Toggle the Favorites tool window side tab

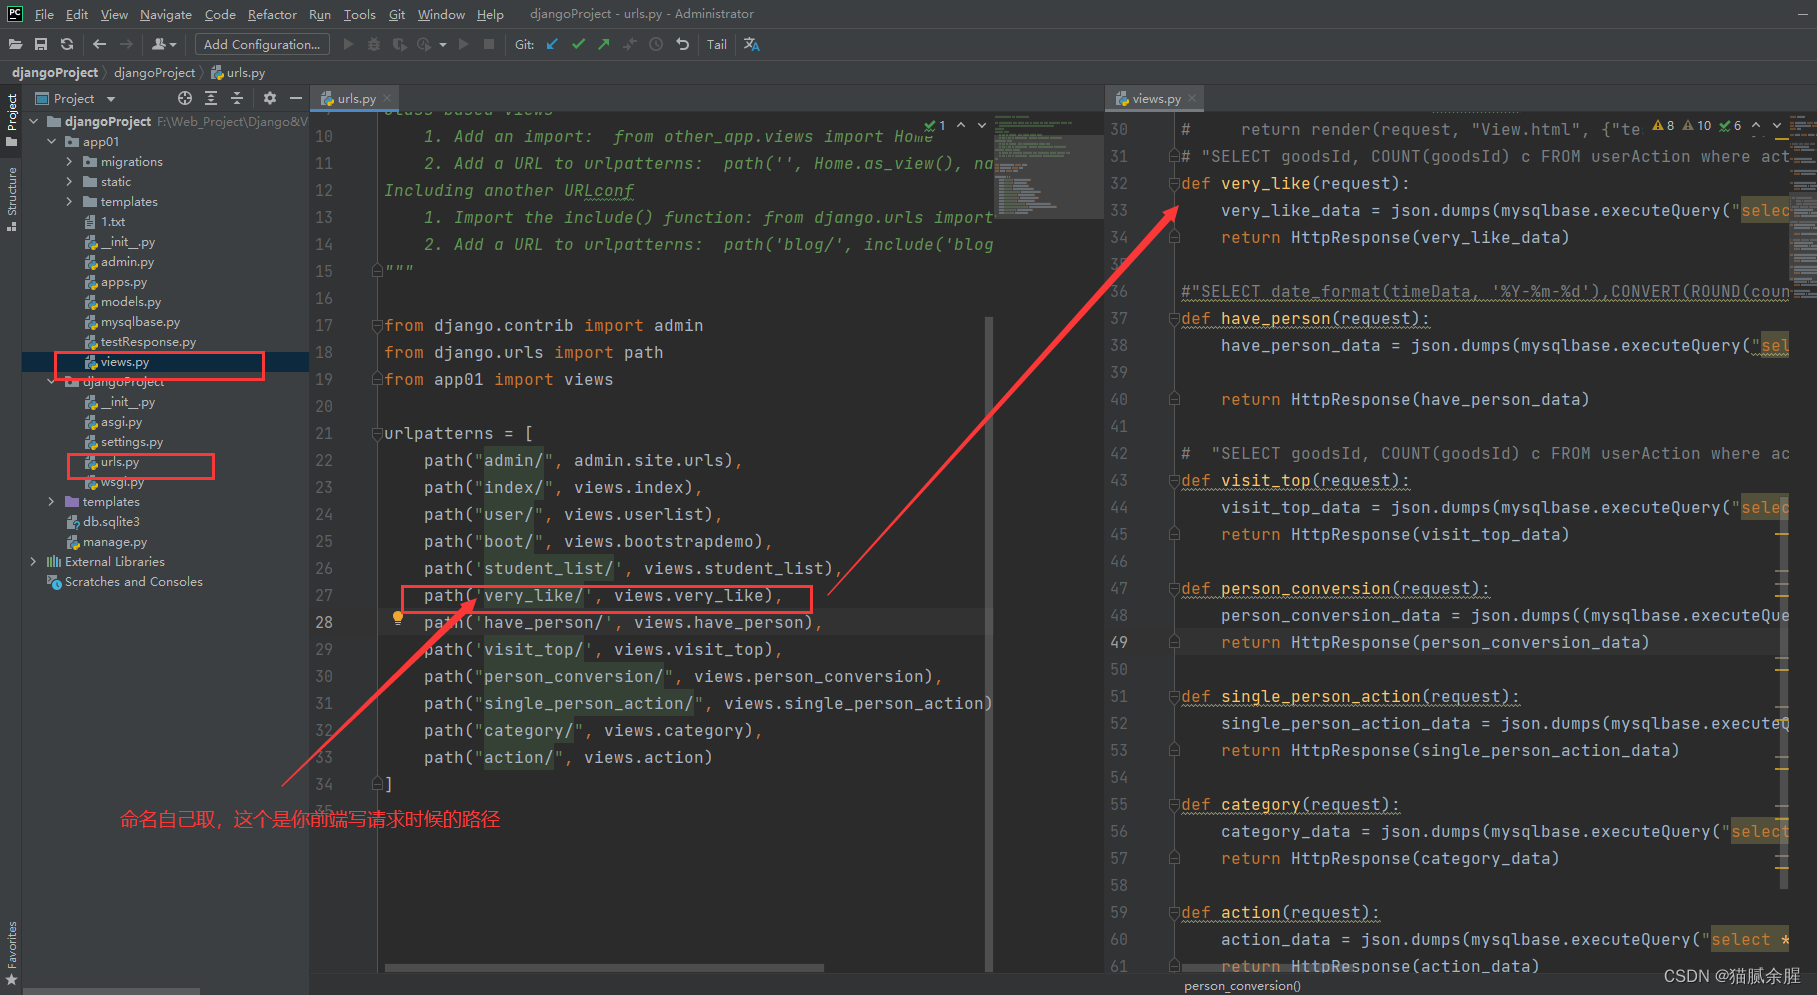click(x=11, y=951)
